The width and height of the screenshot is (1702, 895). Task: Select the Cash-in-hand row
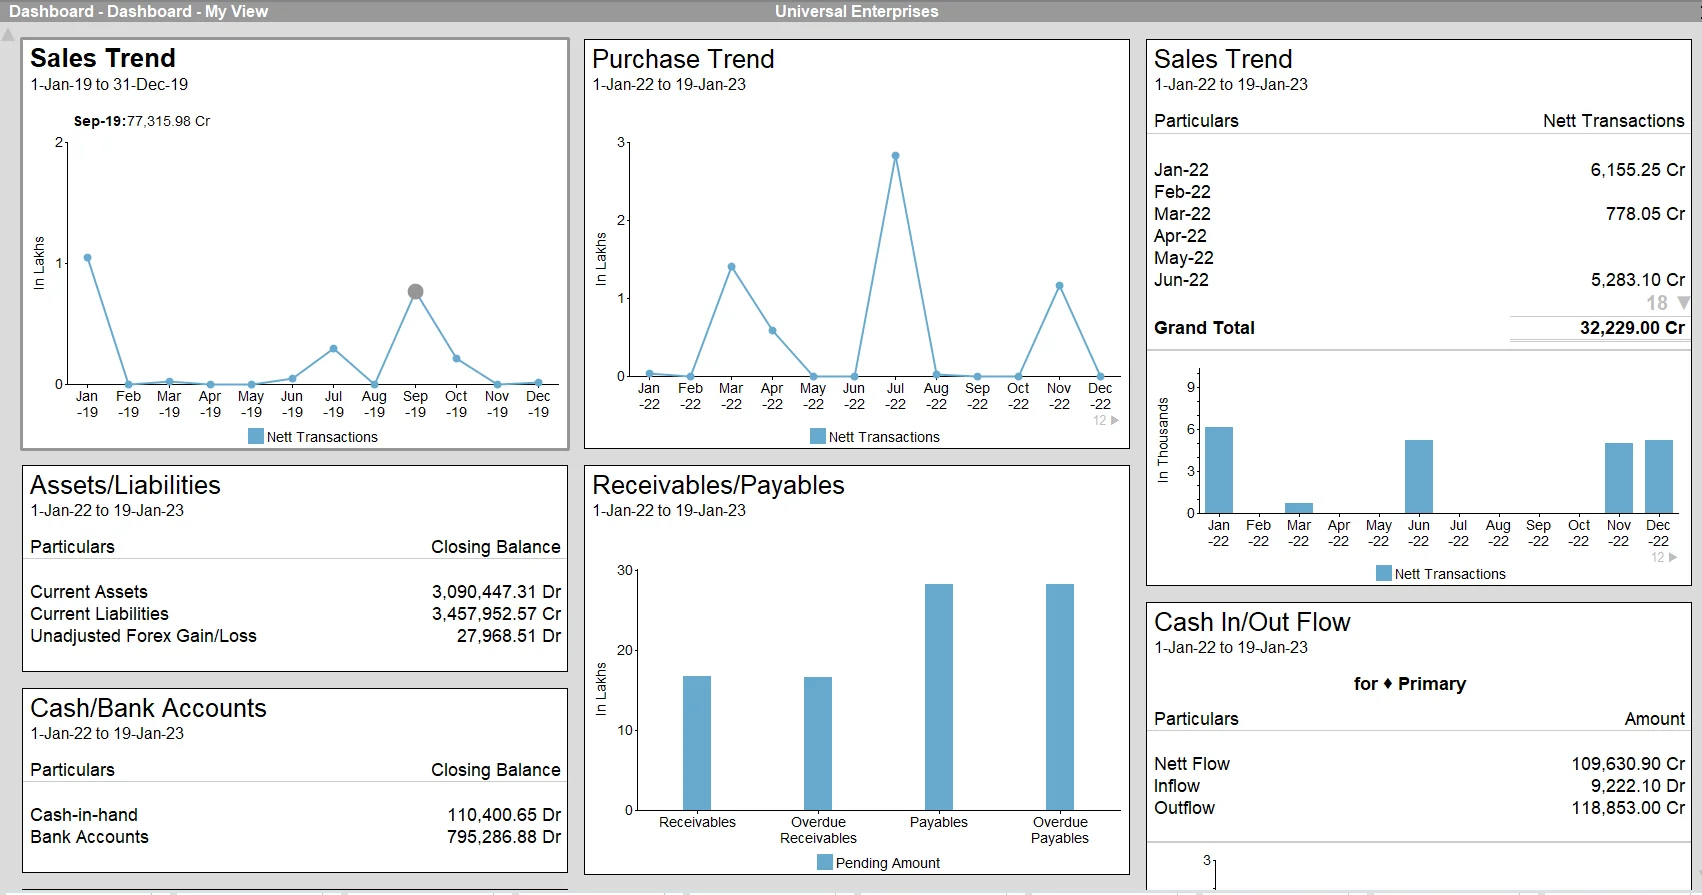295,815
